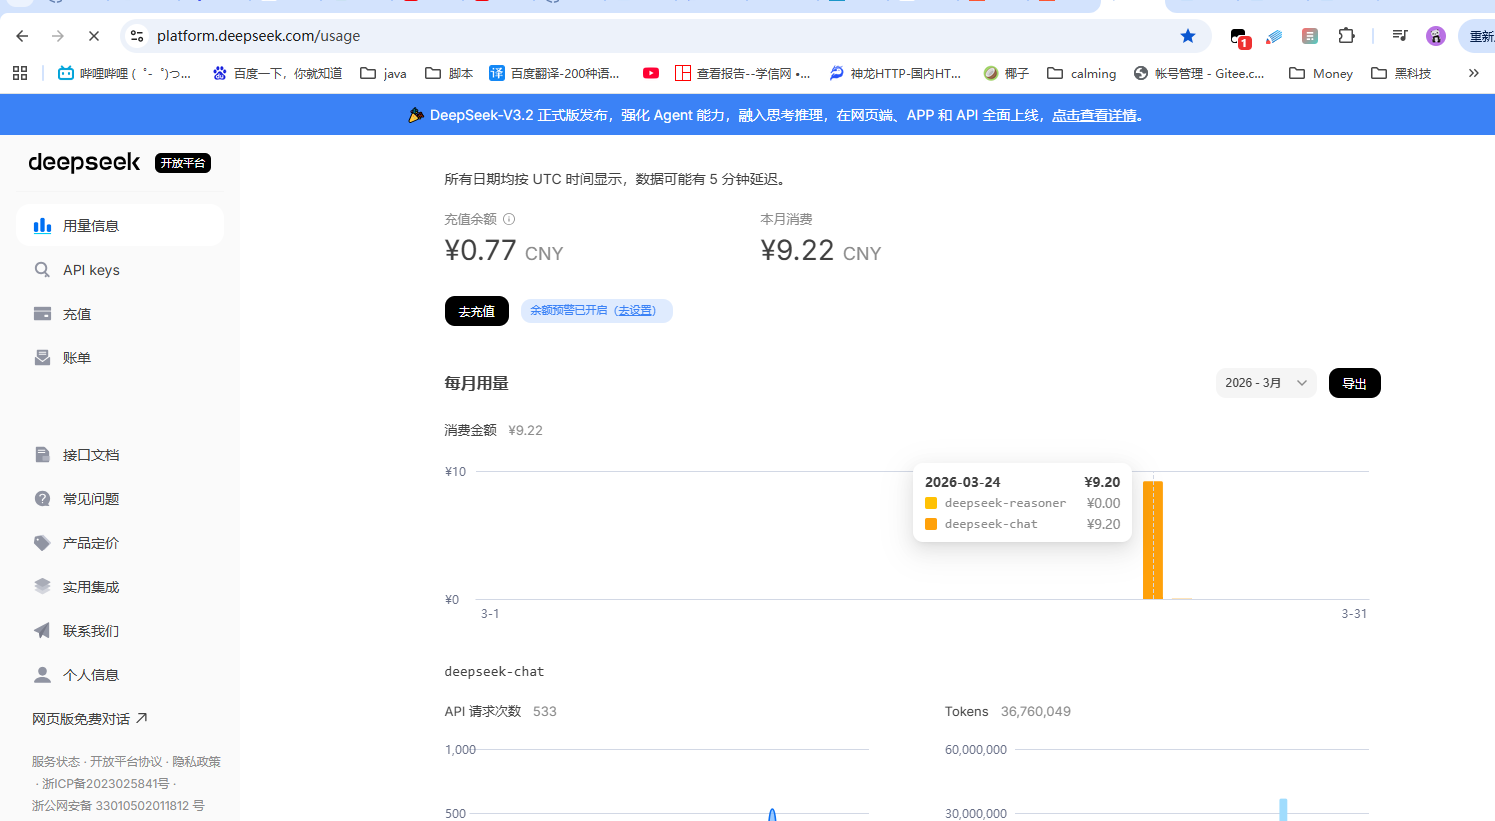Open the Money bookmark folder

(1321, 73)
